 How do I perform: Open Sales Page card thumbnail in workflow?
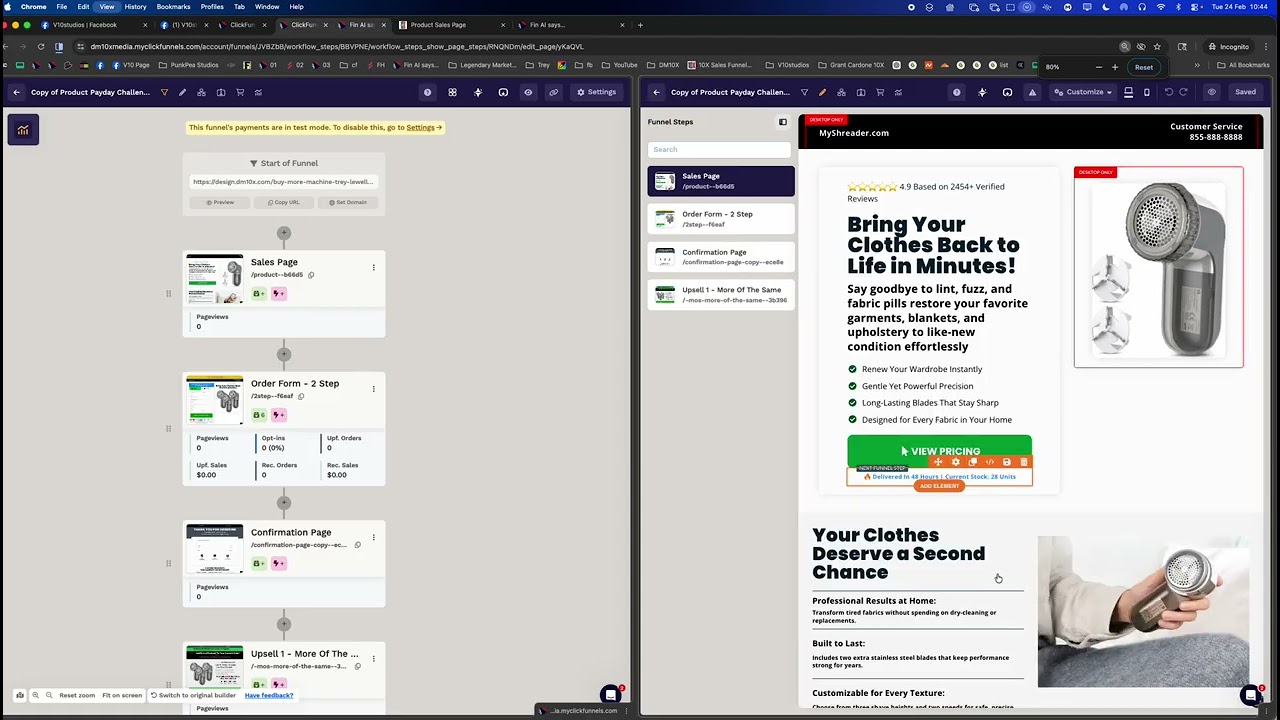214,279
